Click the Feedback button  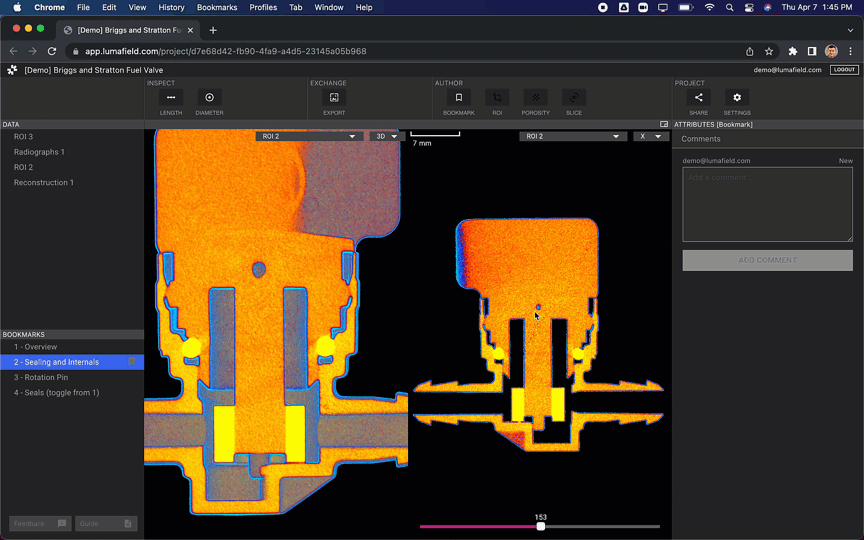pyautogui.click(x=40, y=523)
